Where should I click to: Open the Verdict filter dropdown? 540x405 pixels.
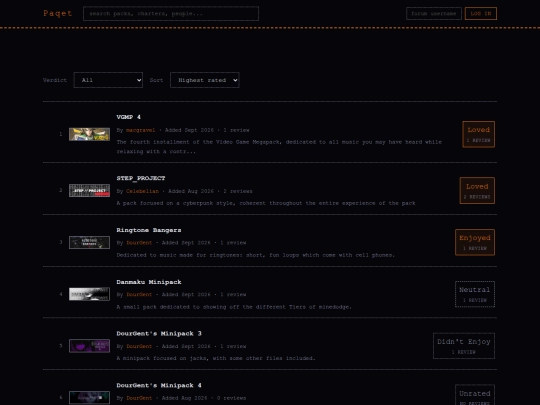(x=108, y=80)
